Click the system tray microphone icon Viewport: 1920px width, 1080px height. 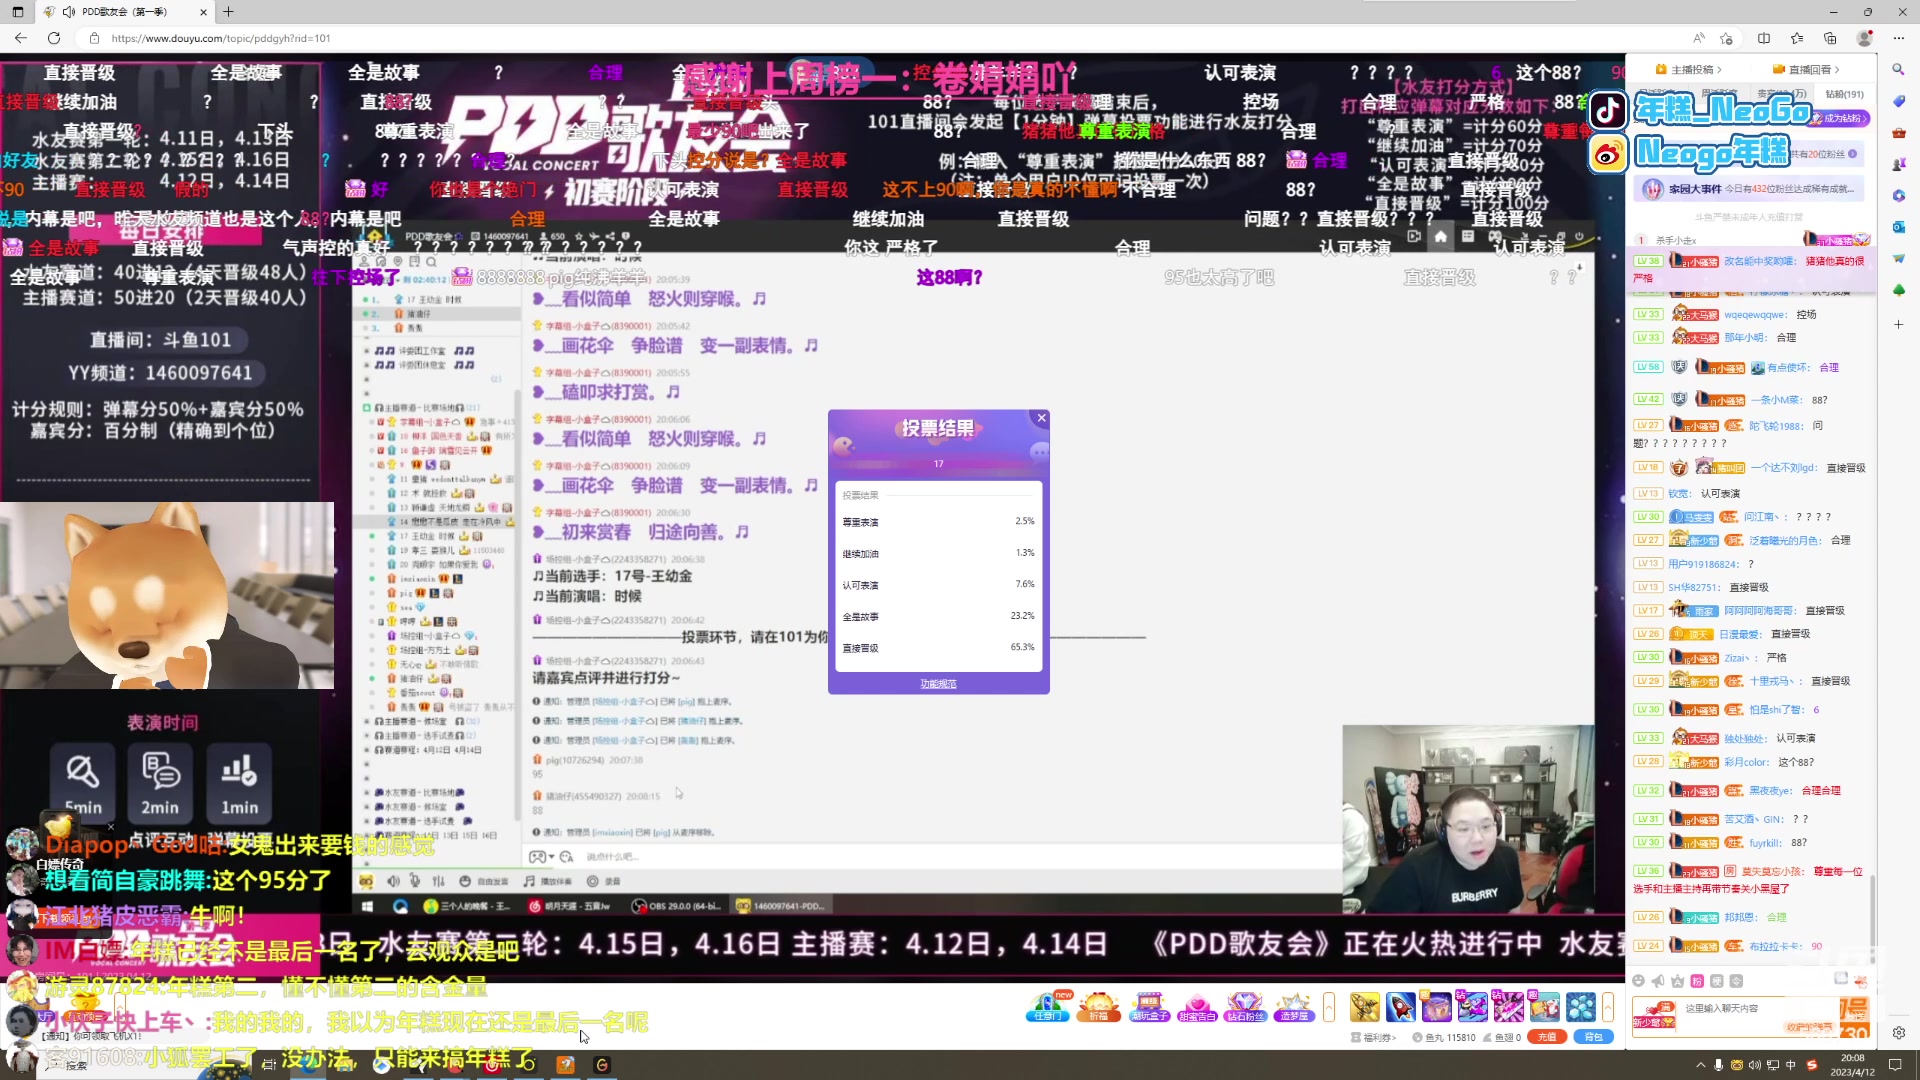(1719, 1065)
